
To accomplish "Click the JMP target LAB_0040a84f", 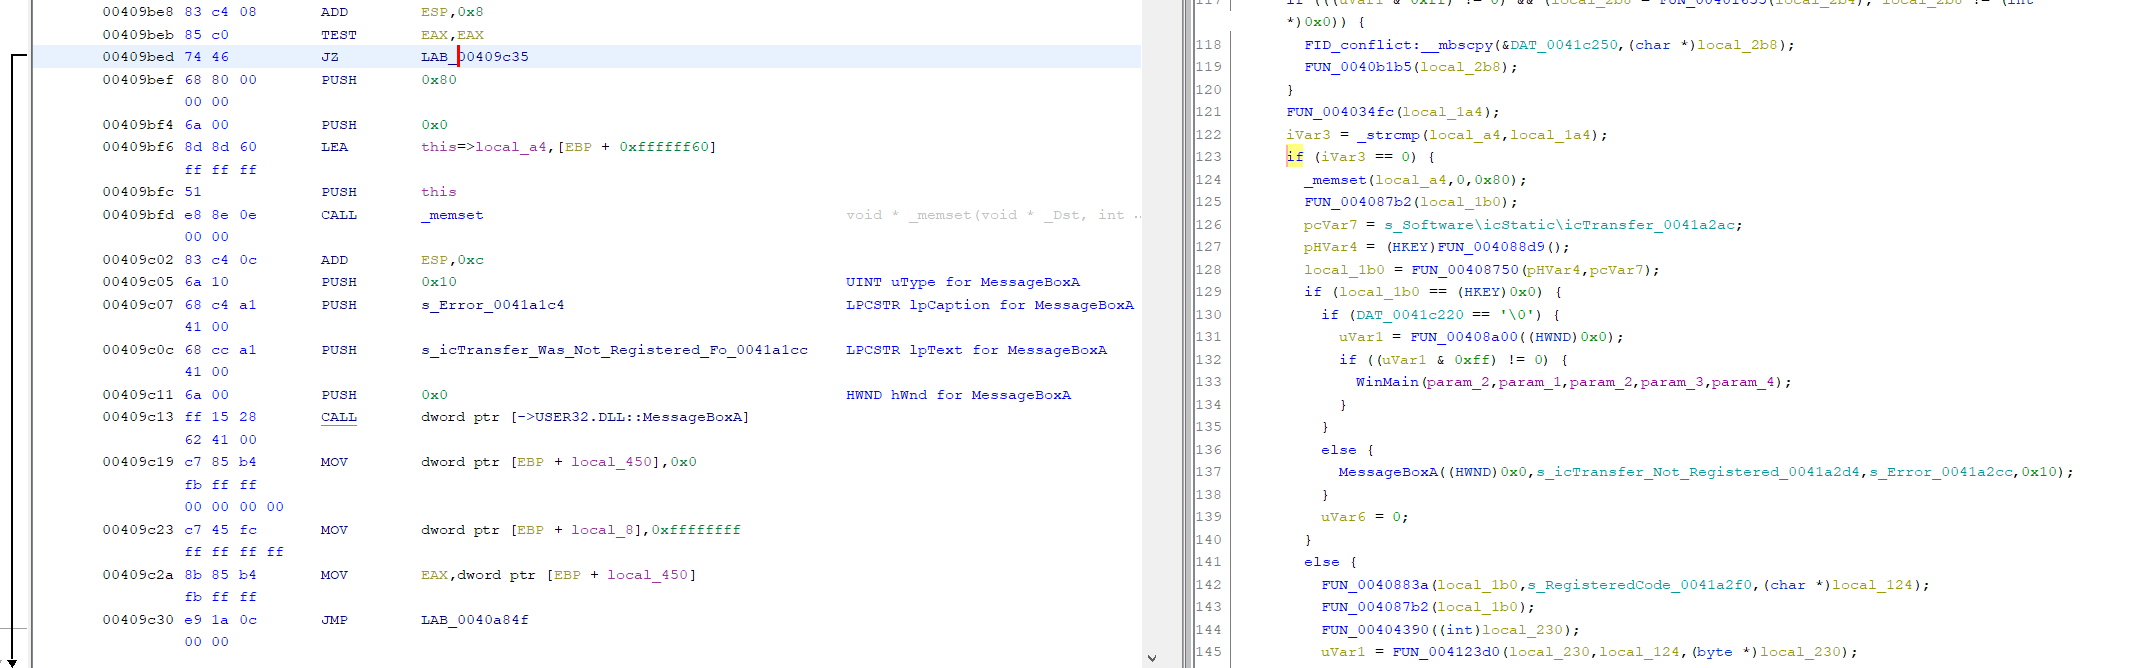I will coord(474,620).
